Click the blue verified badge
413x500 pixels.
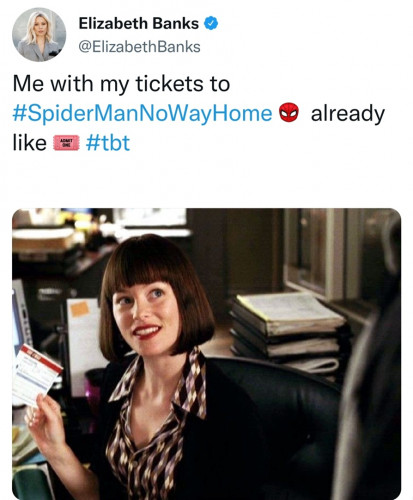[211, 23]
